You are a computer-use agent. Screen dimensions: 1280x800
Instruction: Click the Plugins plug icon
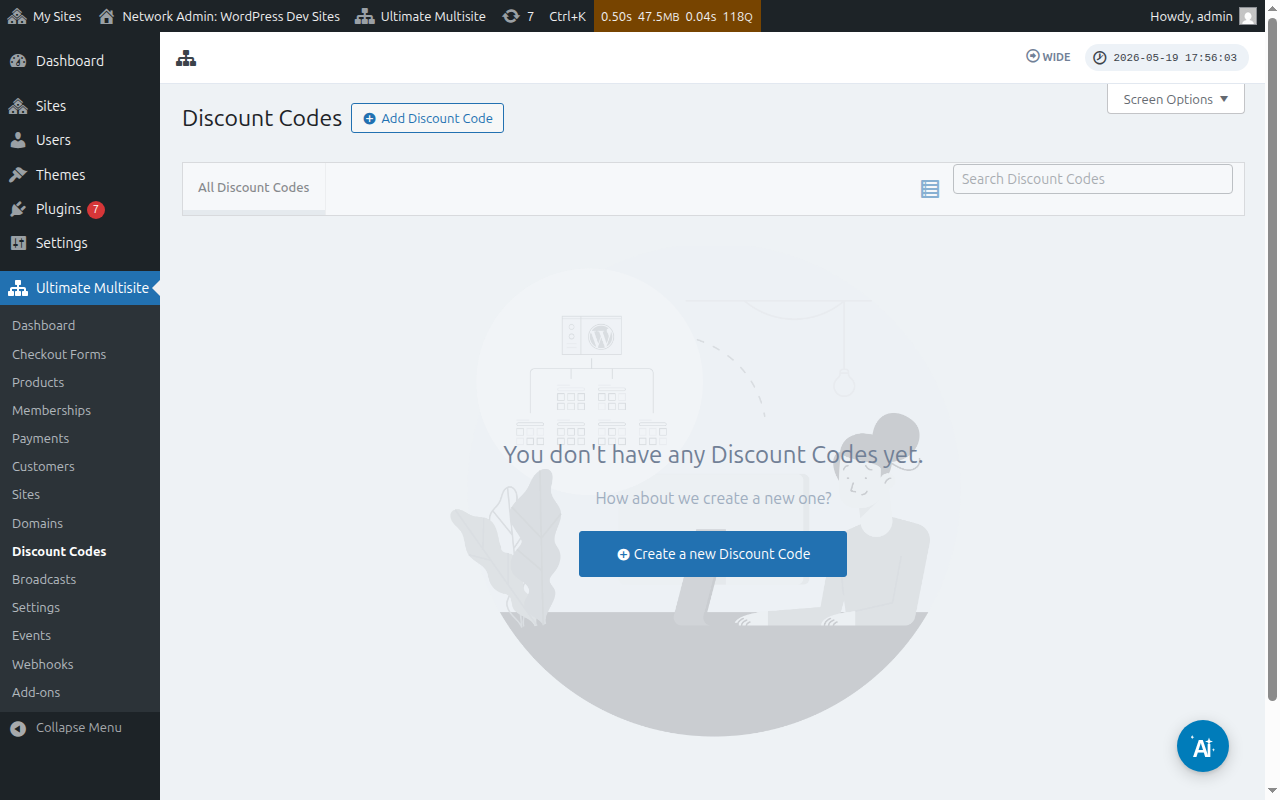(18, 209)
